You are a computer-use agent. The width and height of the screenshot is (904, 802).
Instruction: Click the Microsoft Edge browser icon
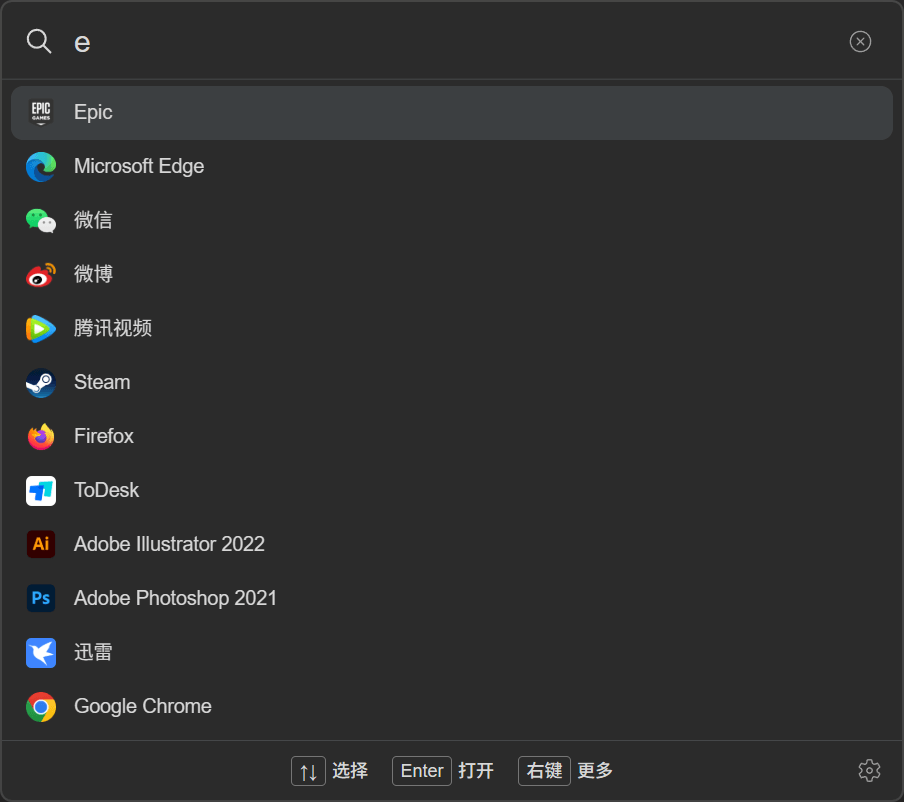41,167
